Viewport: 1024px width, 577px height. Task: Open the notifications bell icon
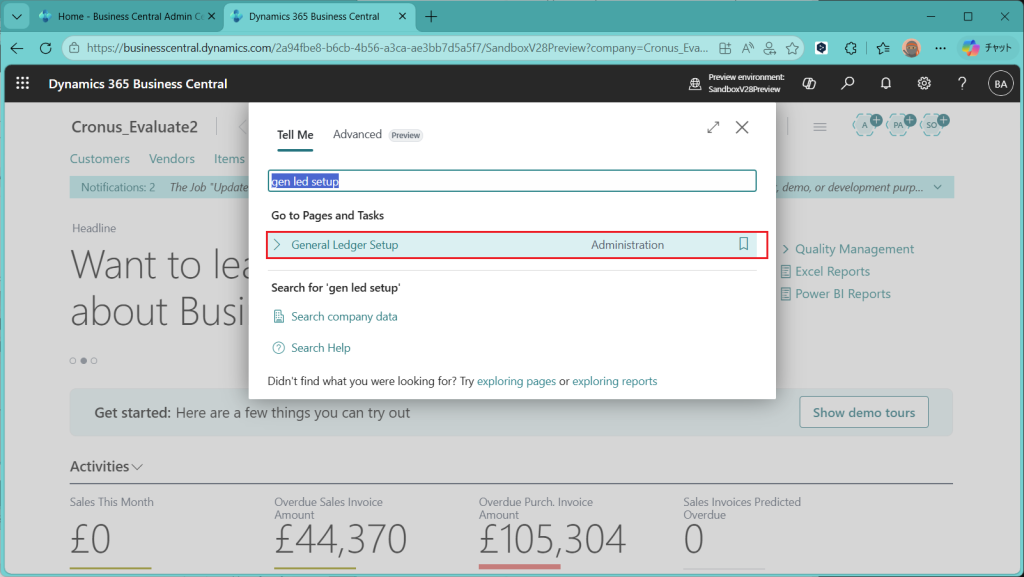point(886,84)
